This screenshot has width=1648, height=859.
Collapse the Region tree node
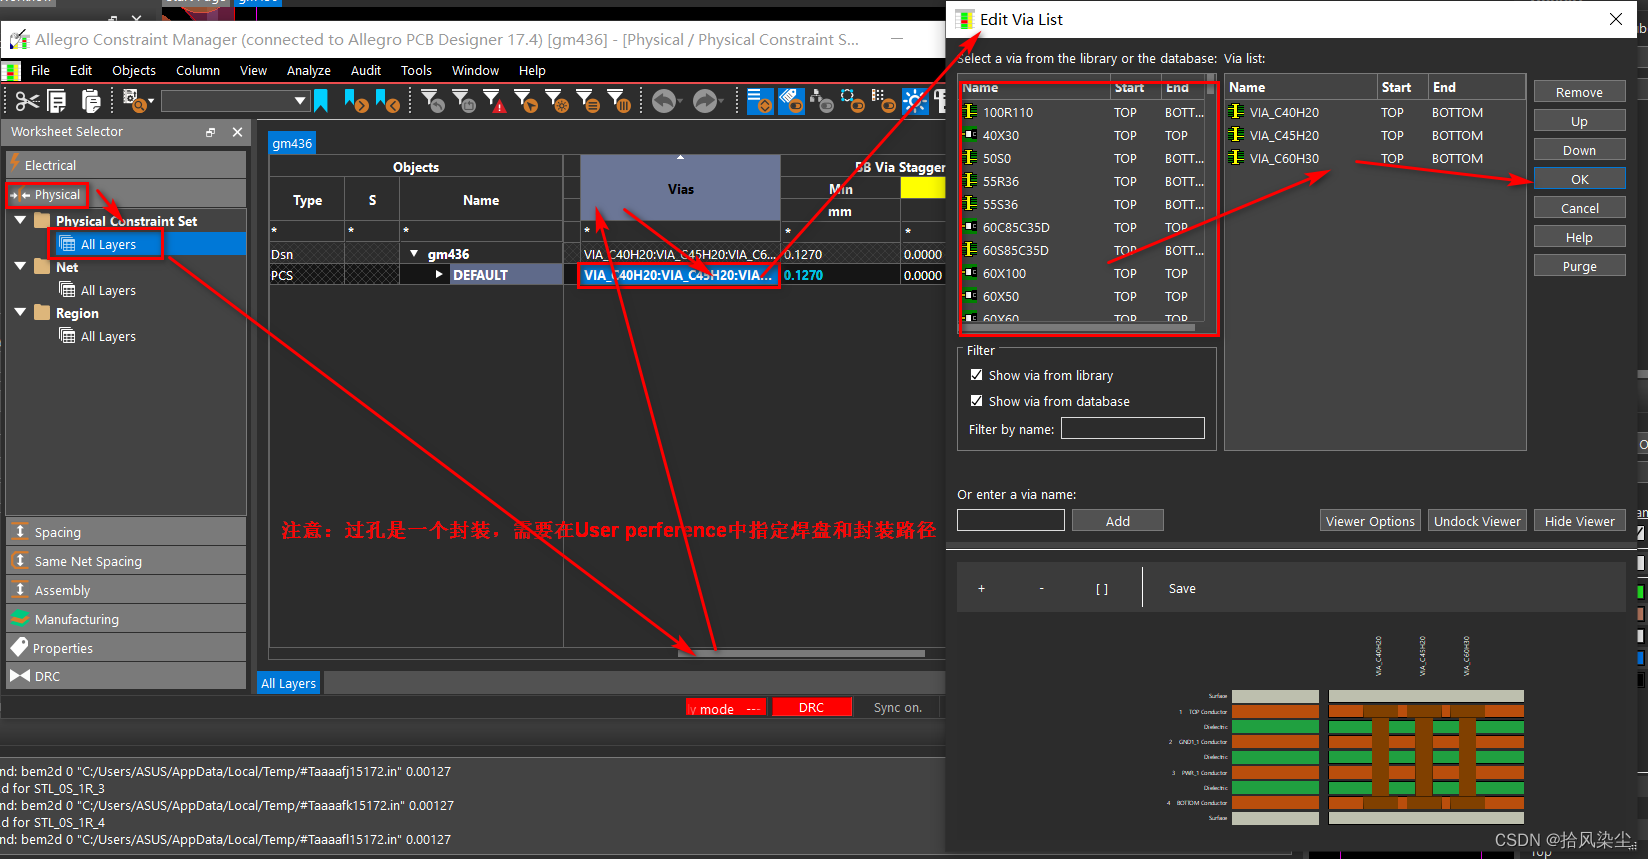(x=21, y=312)
